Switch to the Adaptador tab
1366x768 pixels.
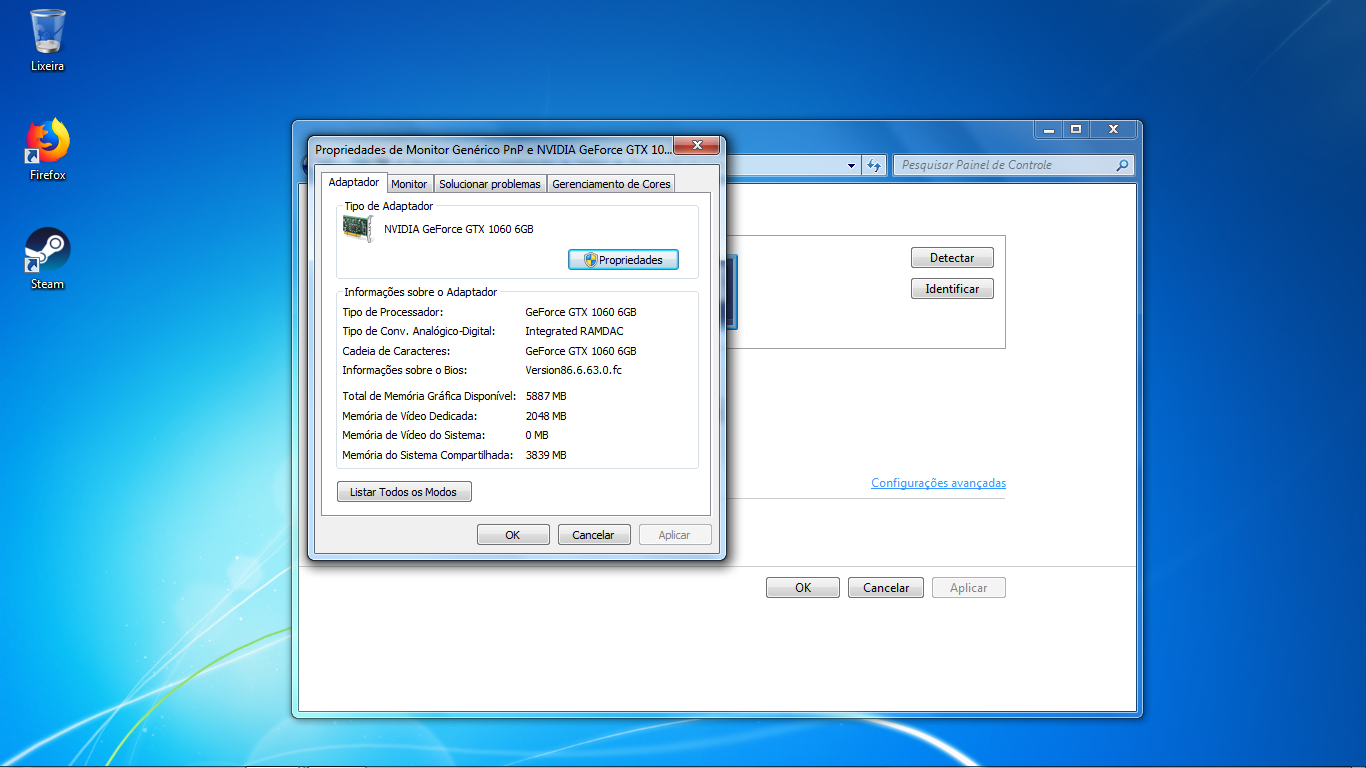[x=354, y=182]
